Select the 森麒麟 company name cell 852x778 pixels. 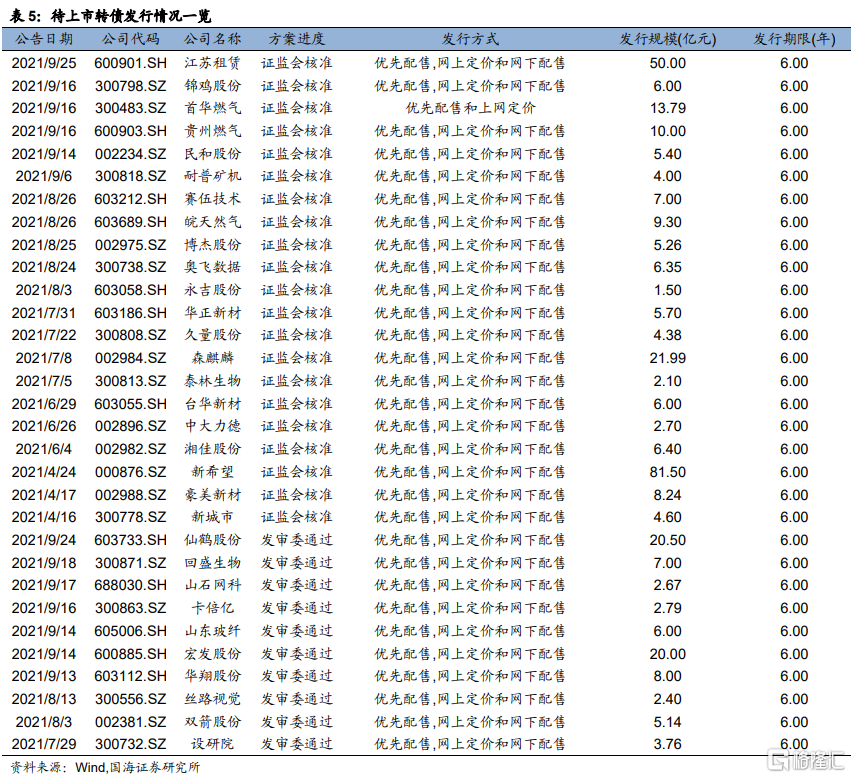click(212, 358)
